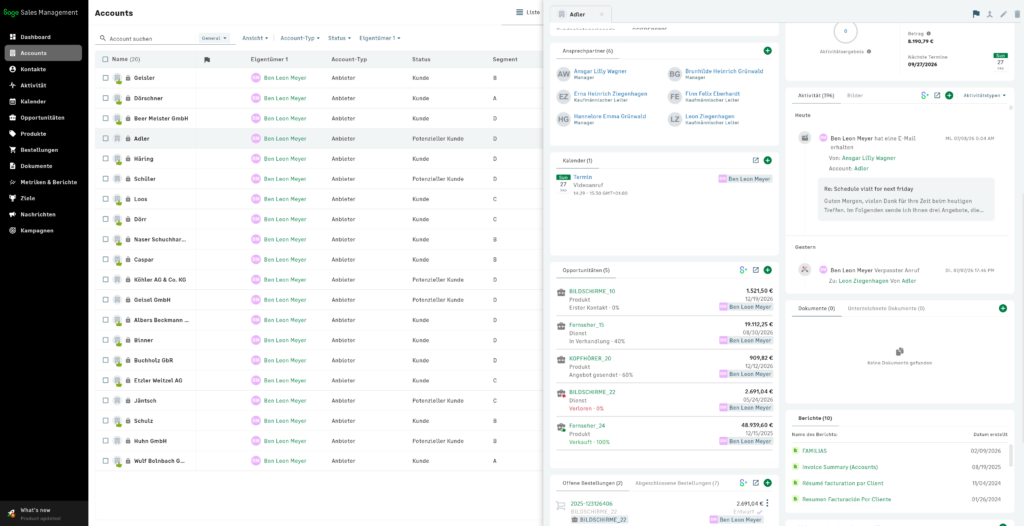This screenshot has width=1024, height=526.
Task: Click the S+ icon in Opportunitäten panel
Action: tap(743, 270)
